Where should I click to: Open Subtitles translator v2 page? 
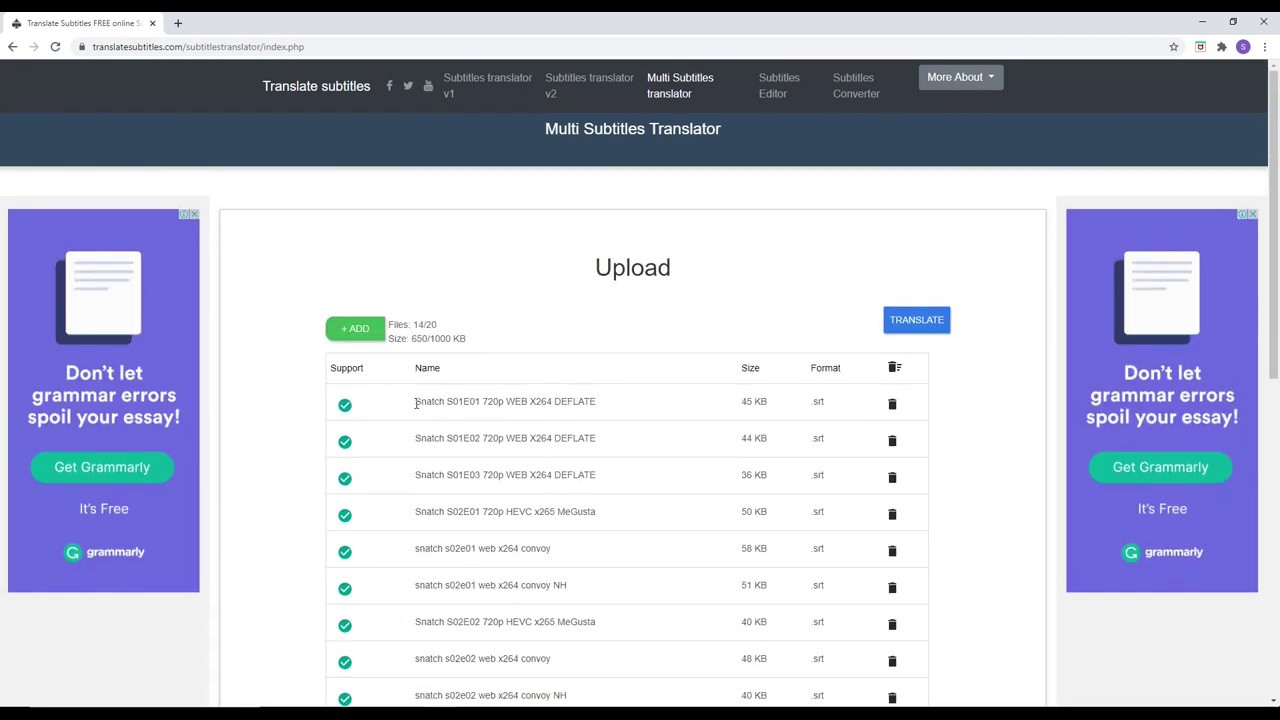click(589, 86)
